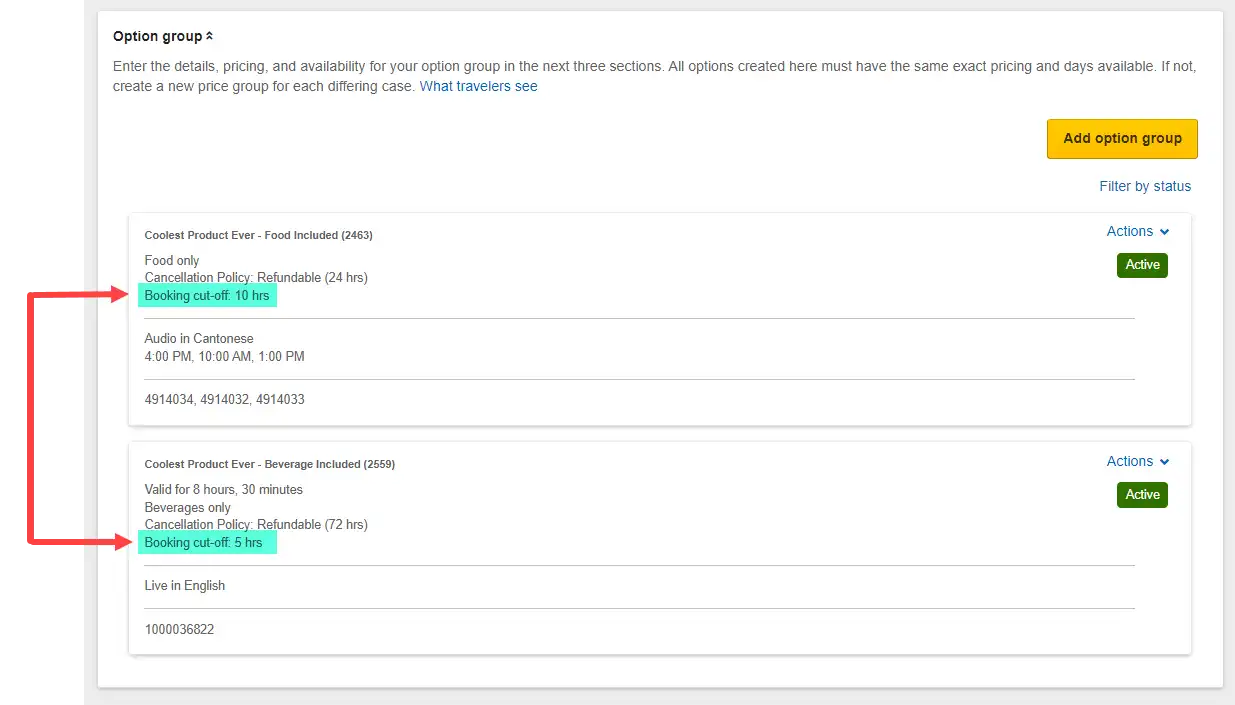Click highlighted 'Booking cut-off: 5 hrs' text
Screen dimensions: 1235x705
click(x=203, y=542)
